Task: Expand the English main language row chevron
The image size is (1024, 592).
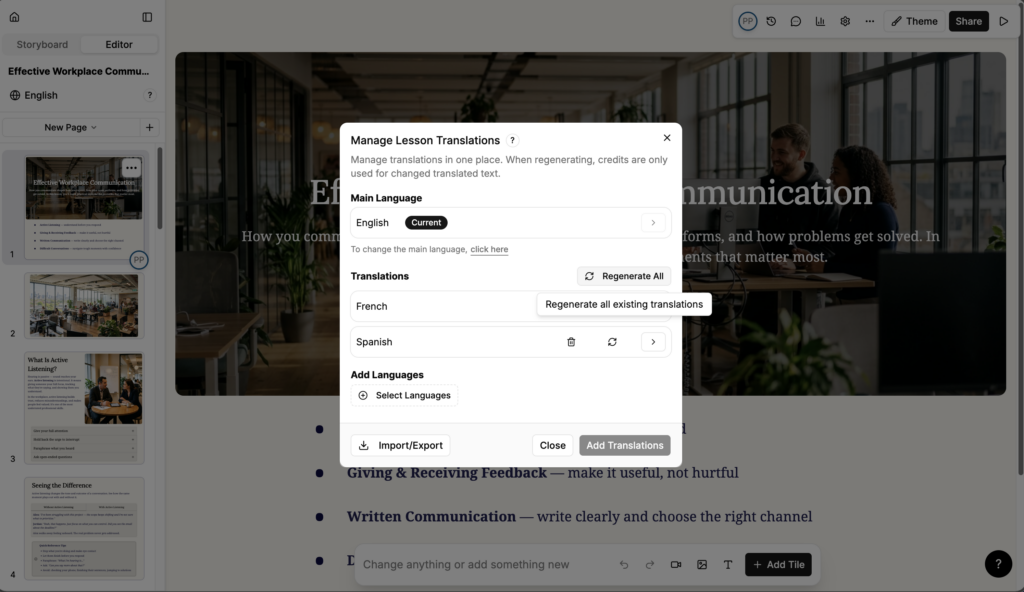Action: 653,223
